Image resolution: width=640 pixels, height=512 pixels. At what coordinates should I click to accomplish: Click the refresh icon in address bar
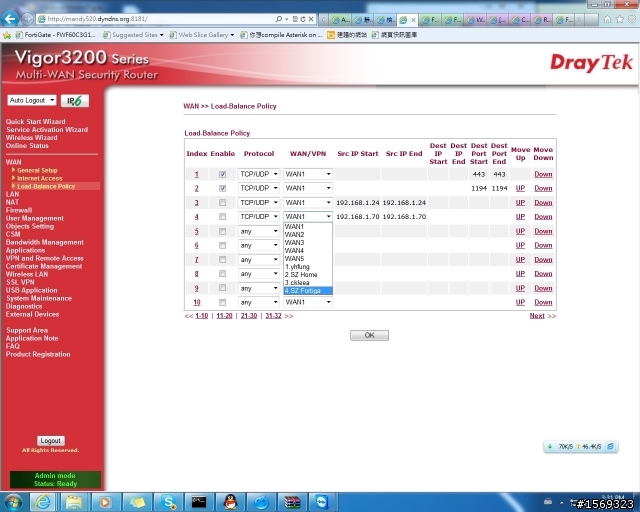(x=303, y=19)
